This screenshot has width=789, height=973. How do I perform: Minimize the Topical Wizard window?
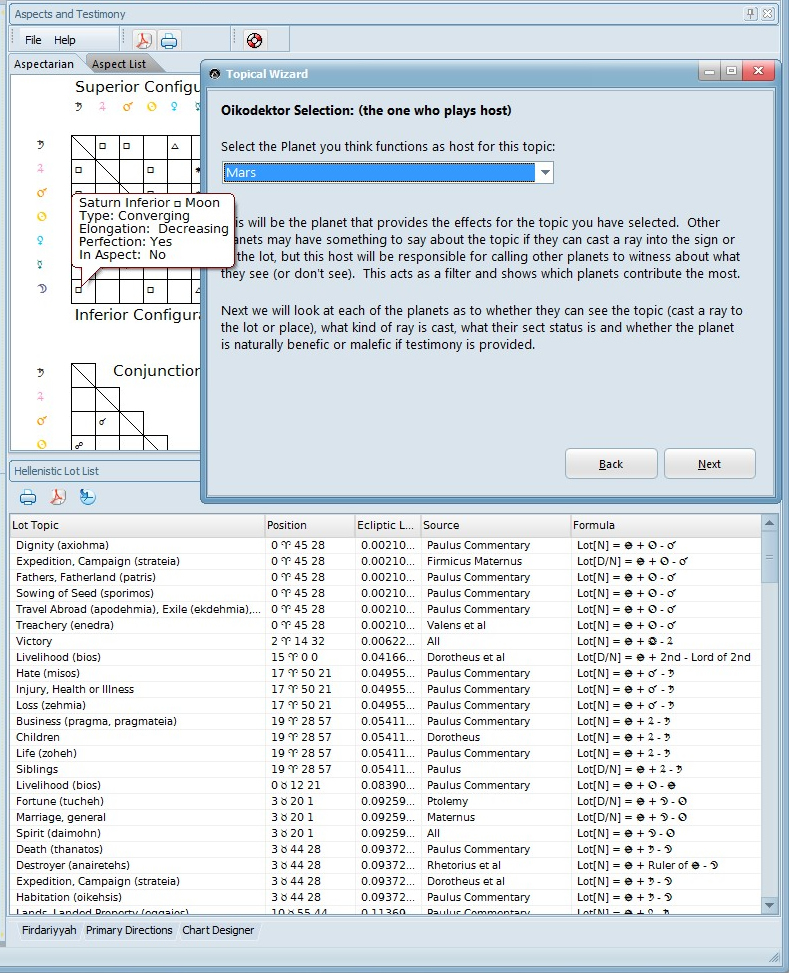point(709,71)
